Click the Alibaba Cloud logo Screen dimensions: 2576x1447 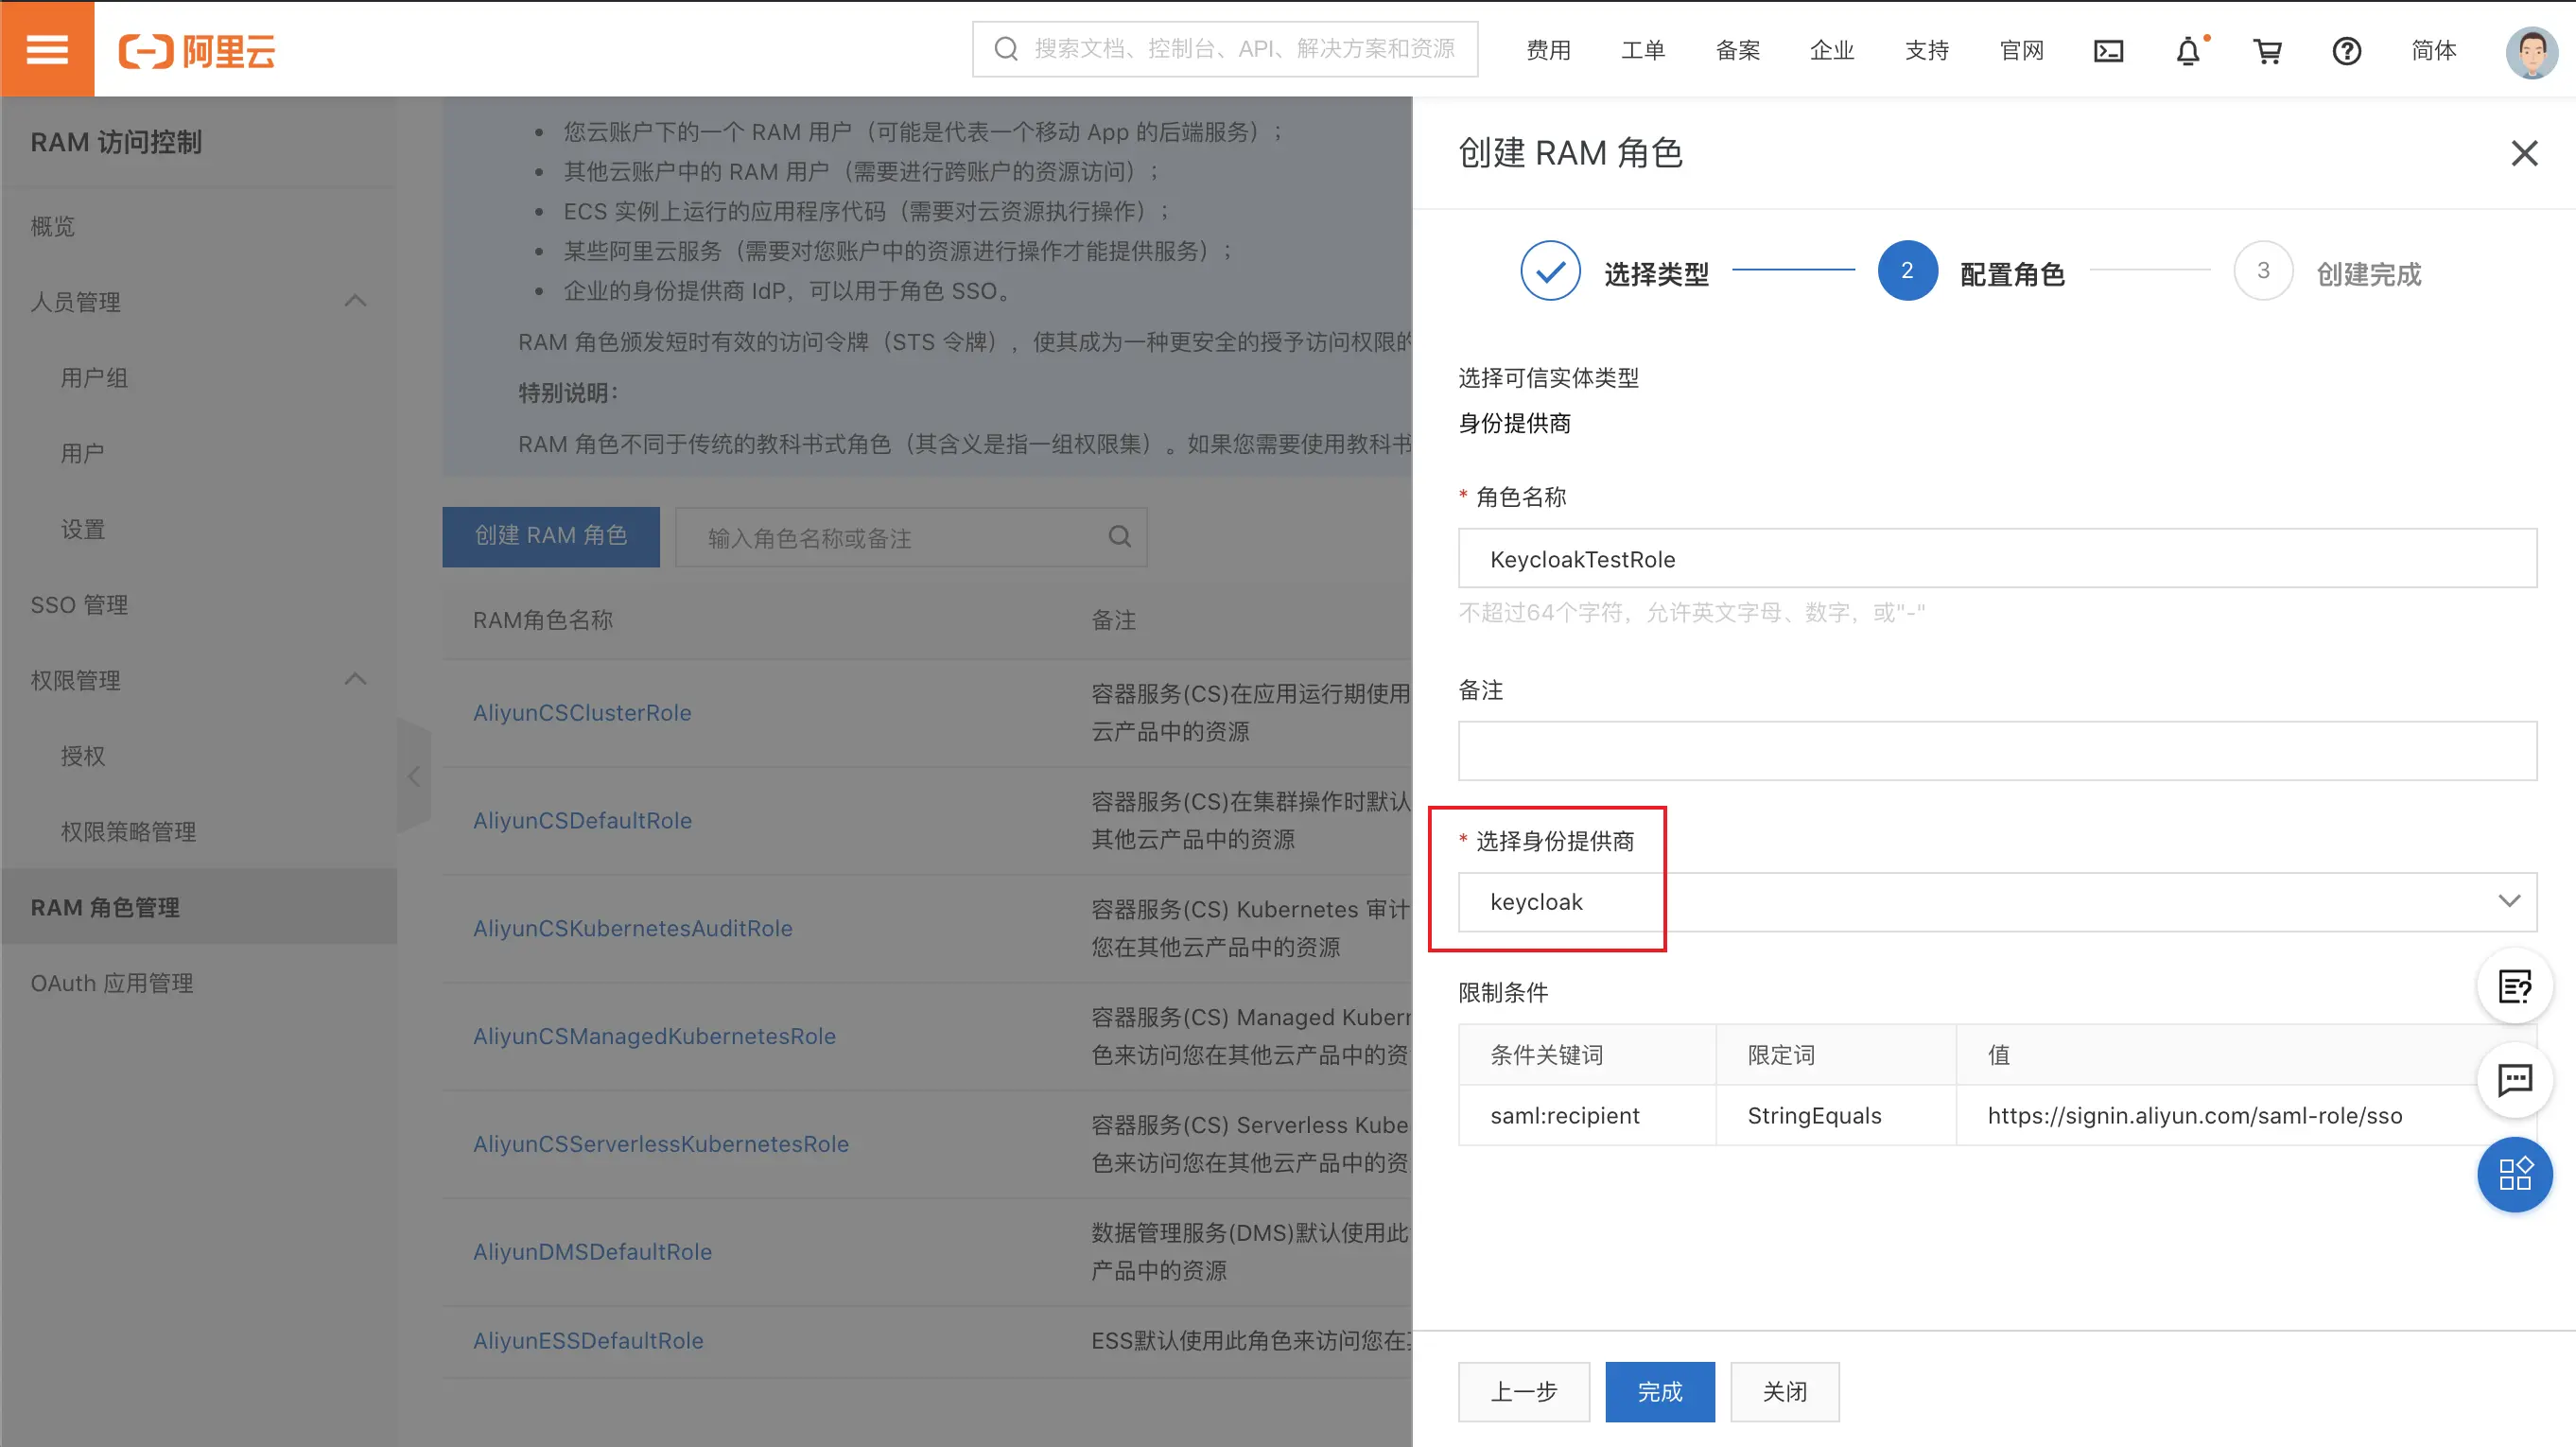tap(196, 50)
